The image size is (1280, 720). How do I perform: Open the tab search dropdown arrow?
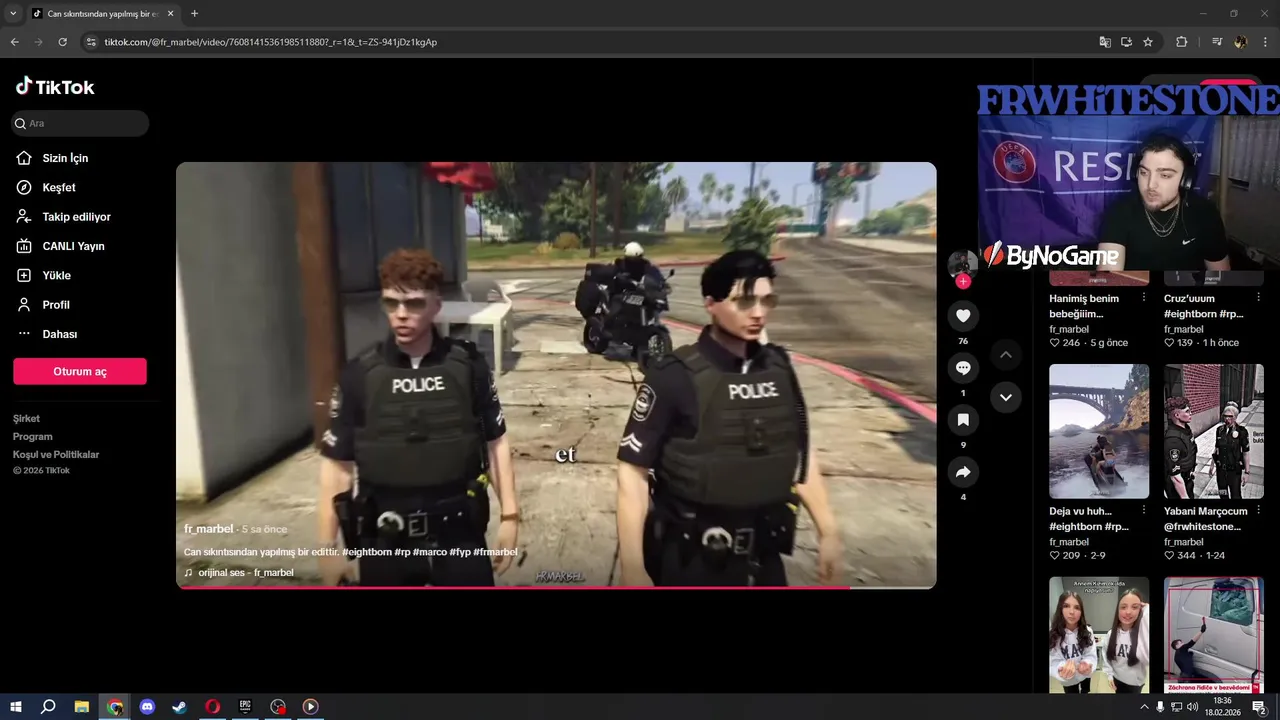point(13,14)
